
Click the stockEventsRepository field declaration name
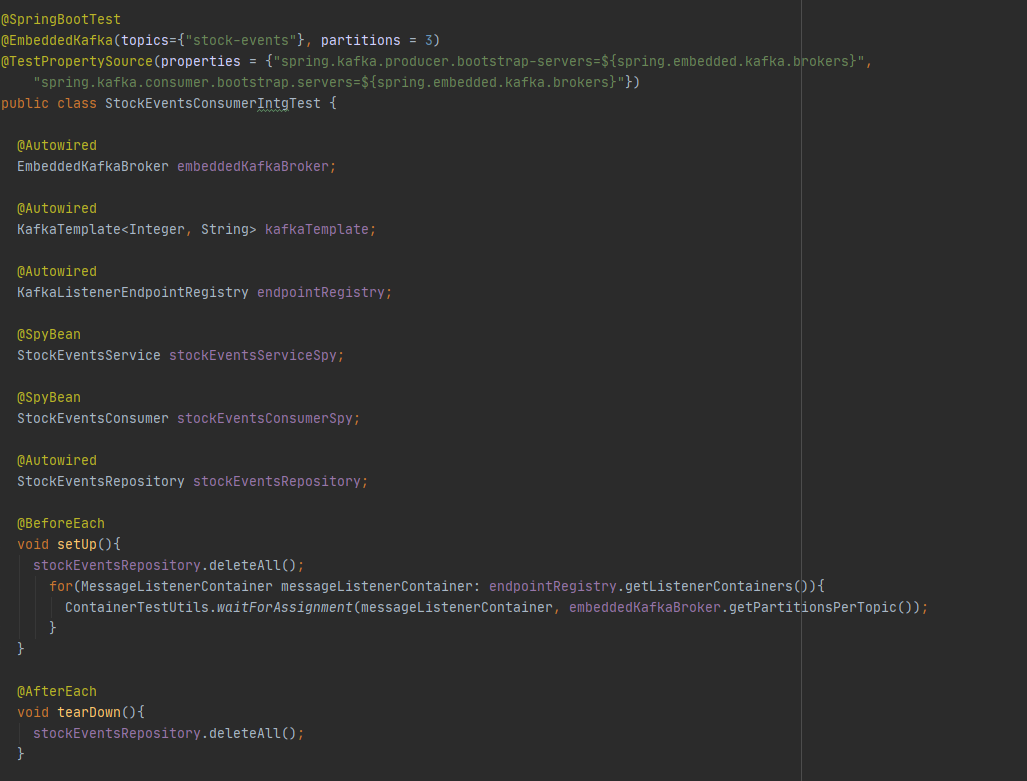(x=276, y=482)
